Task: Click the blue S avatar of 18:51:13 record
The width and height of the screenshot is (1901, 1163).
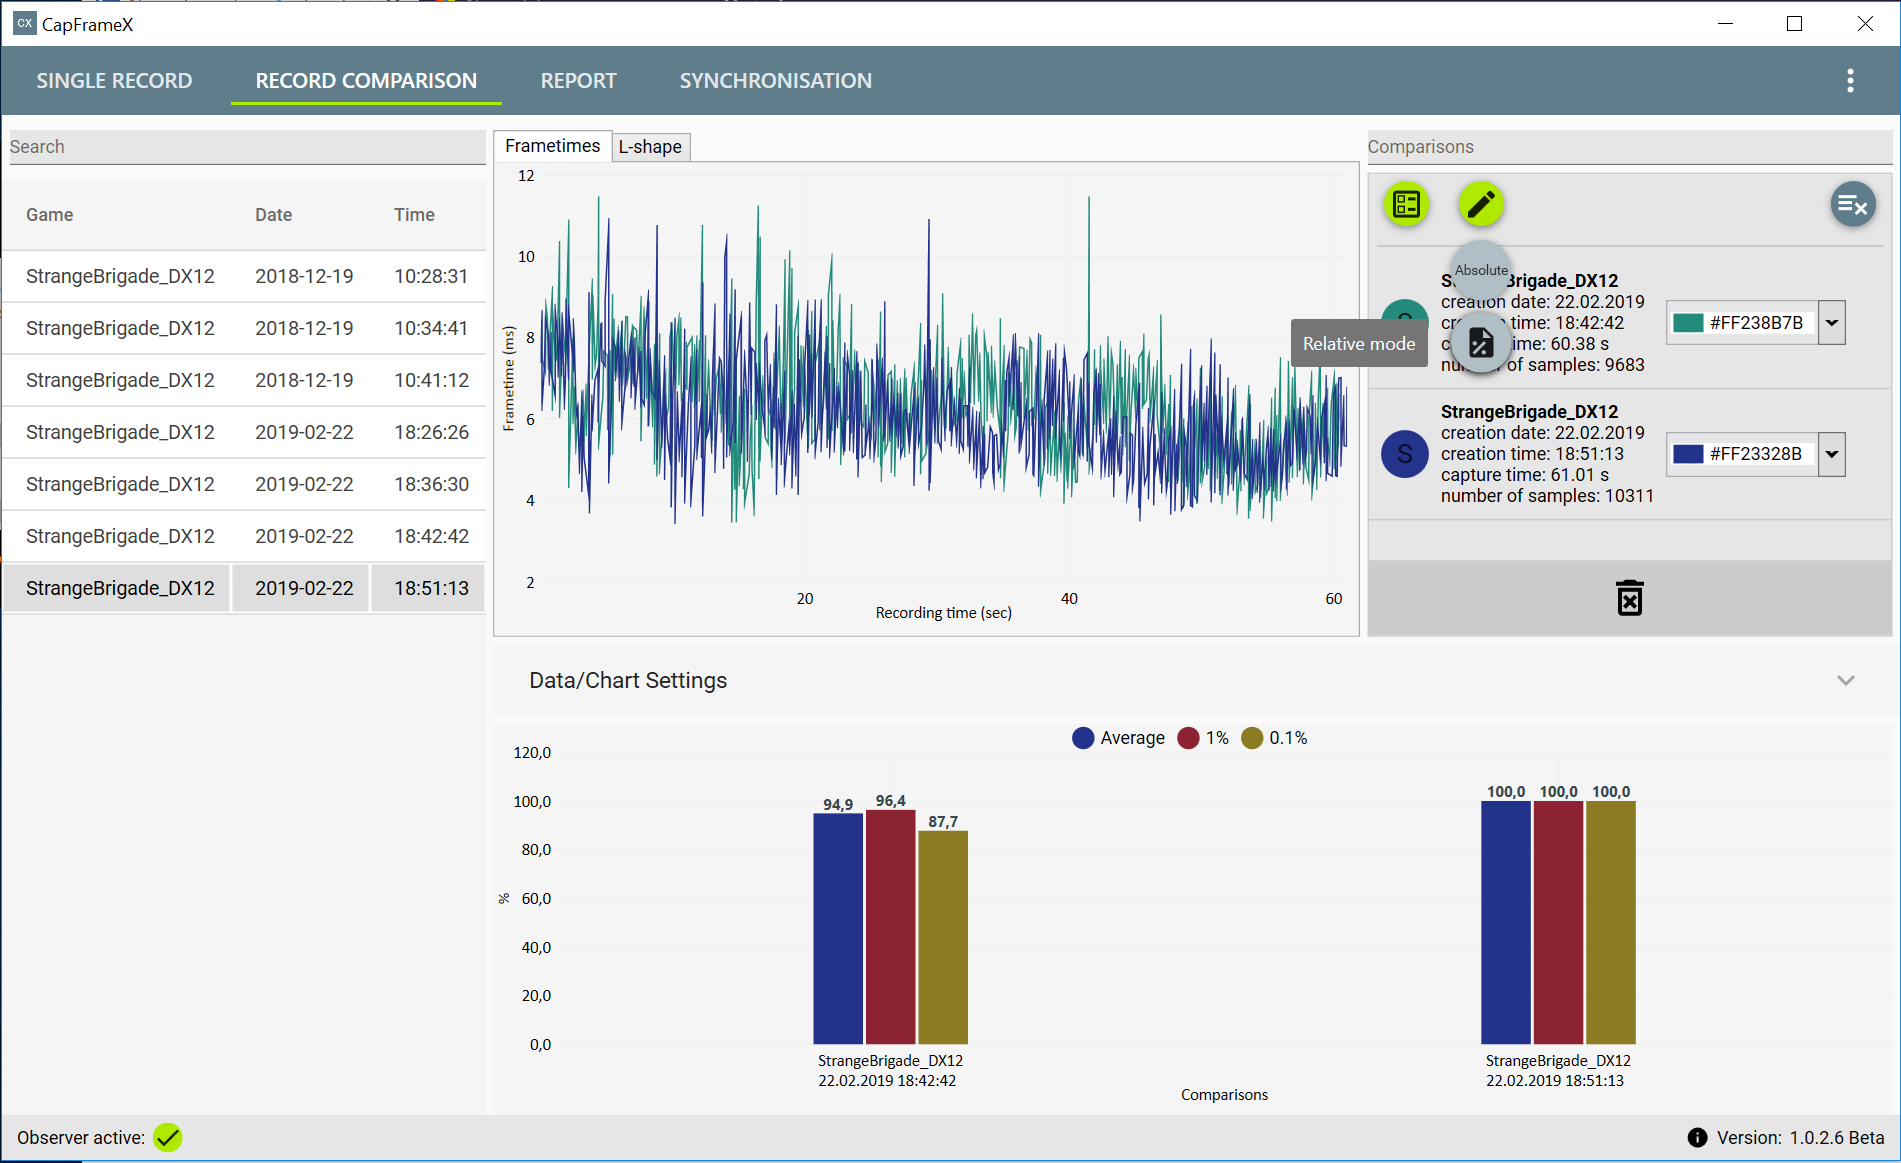Action: coord(1405,454)
